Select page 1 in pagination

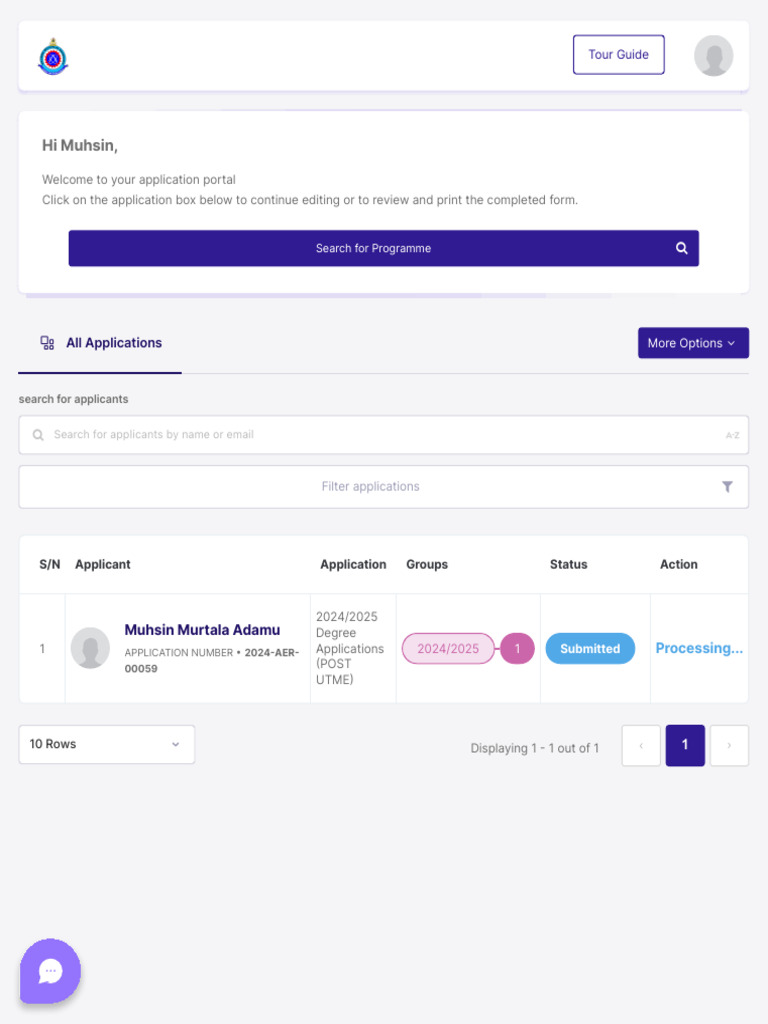[685, 745]
